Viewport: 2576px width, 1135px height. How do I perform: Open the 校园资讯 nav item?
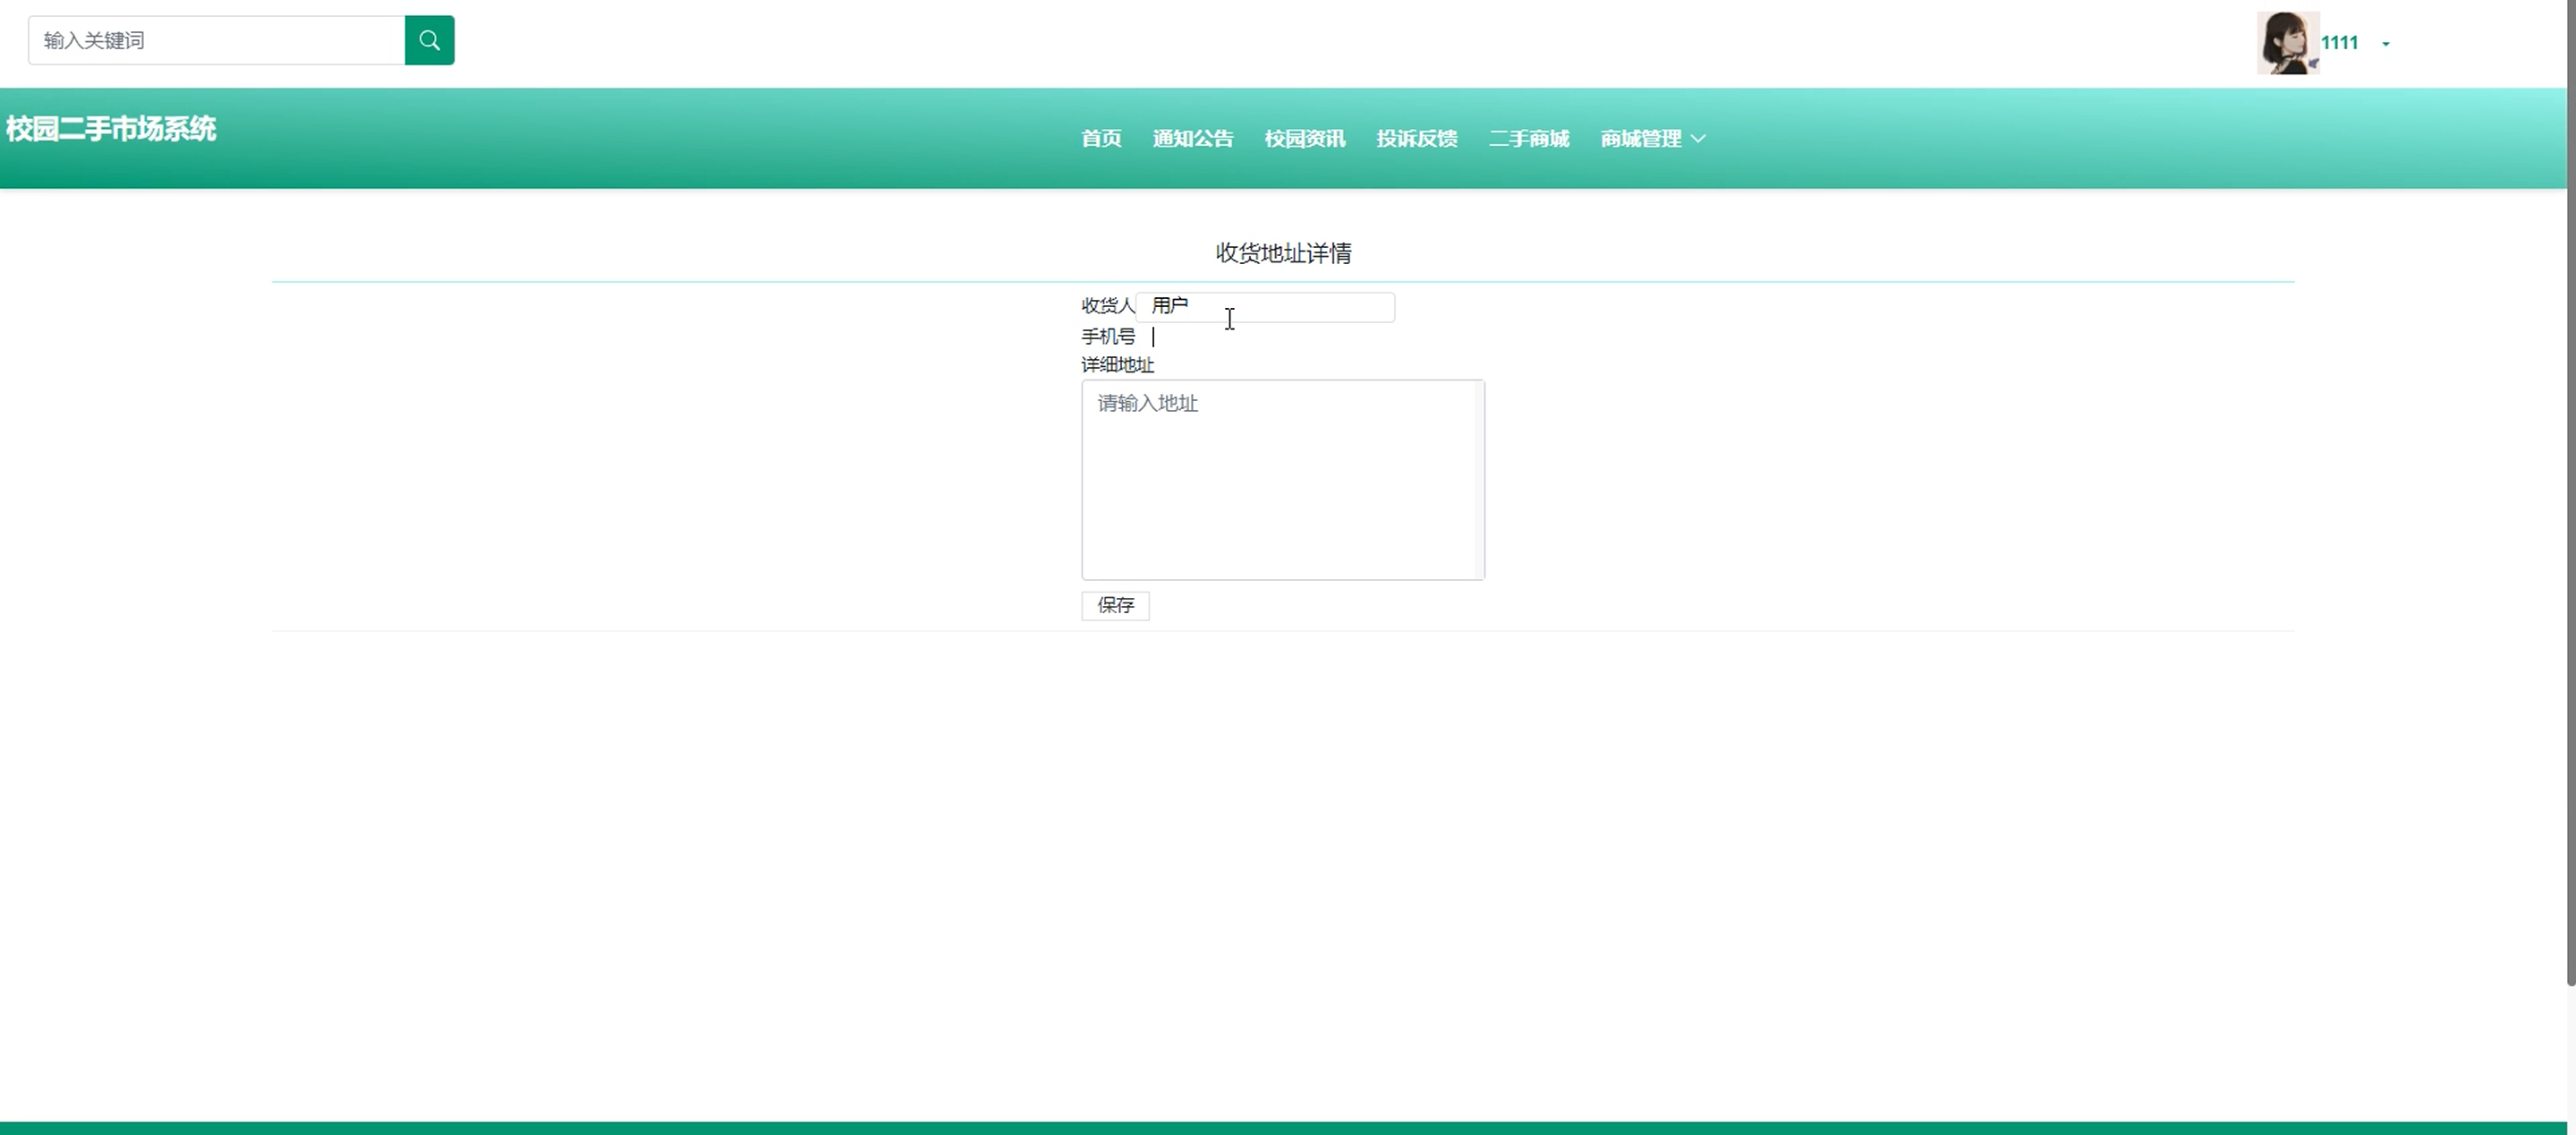(1304, 139)
